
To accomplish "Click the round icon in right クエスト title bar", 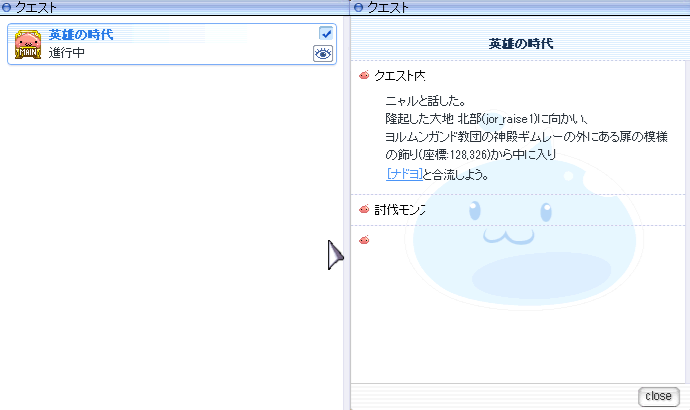I will [357, 7].
